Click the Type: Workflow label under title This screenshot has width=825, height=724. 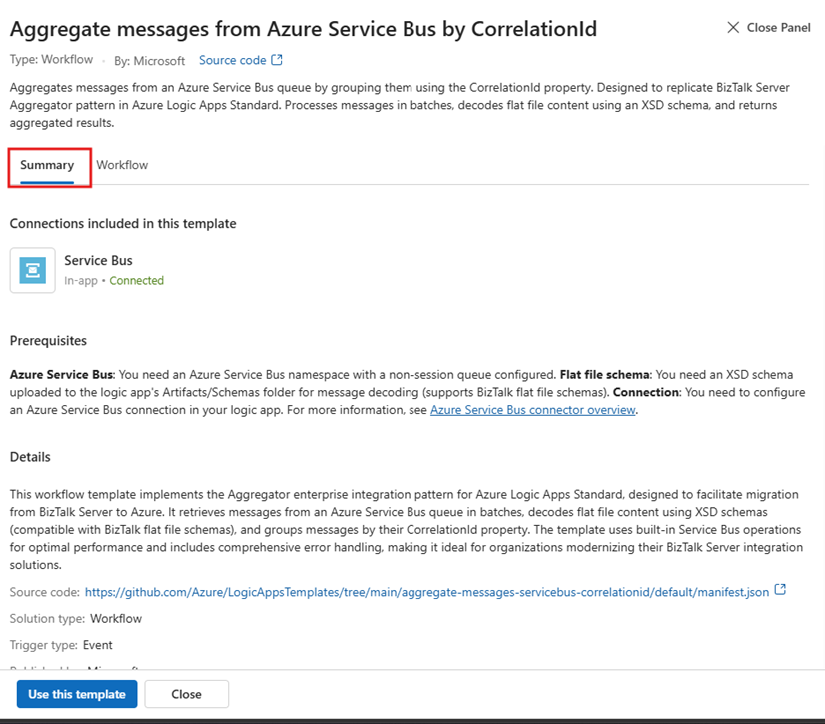coord(50,61)
